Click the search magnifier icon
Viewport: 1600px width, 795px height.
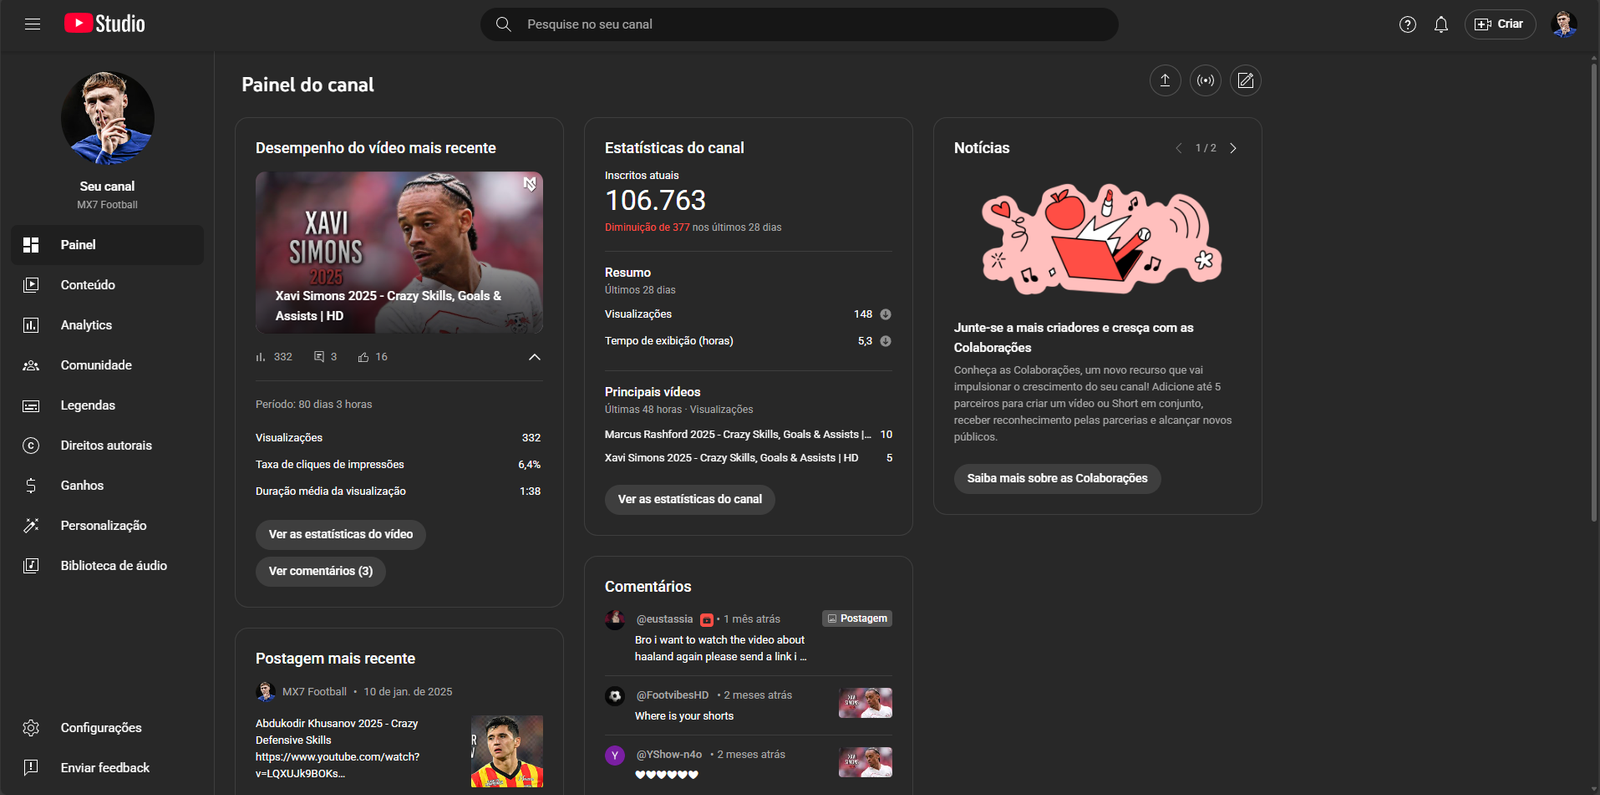pos(504,24)
